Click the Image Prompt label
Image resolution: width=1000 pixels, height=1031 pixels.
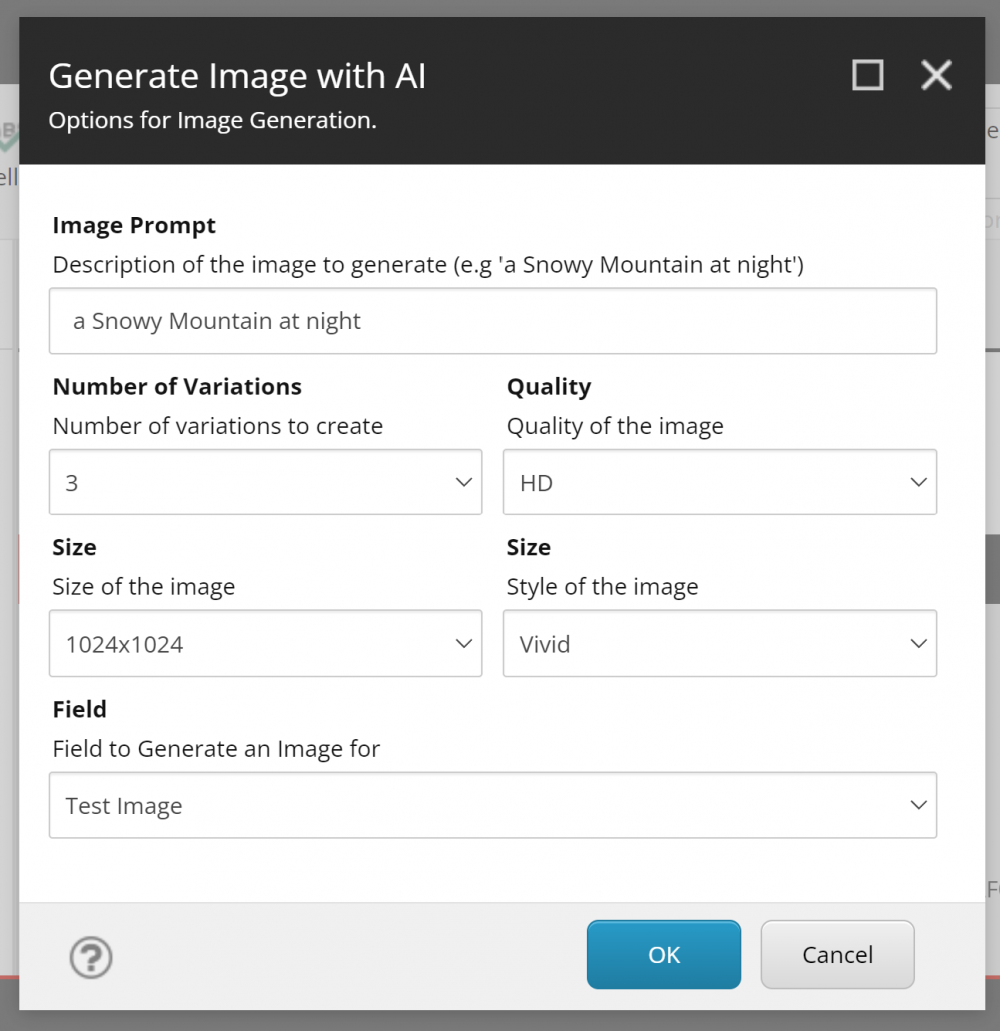[x=134, y=225]
